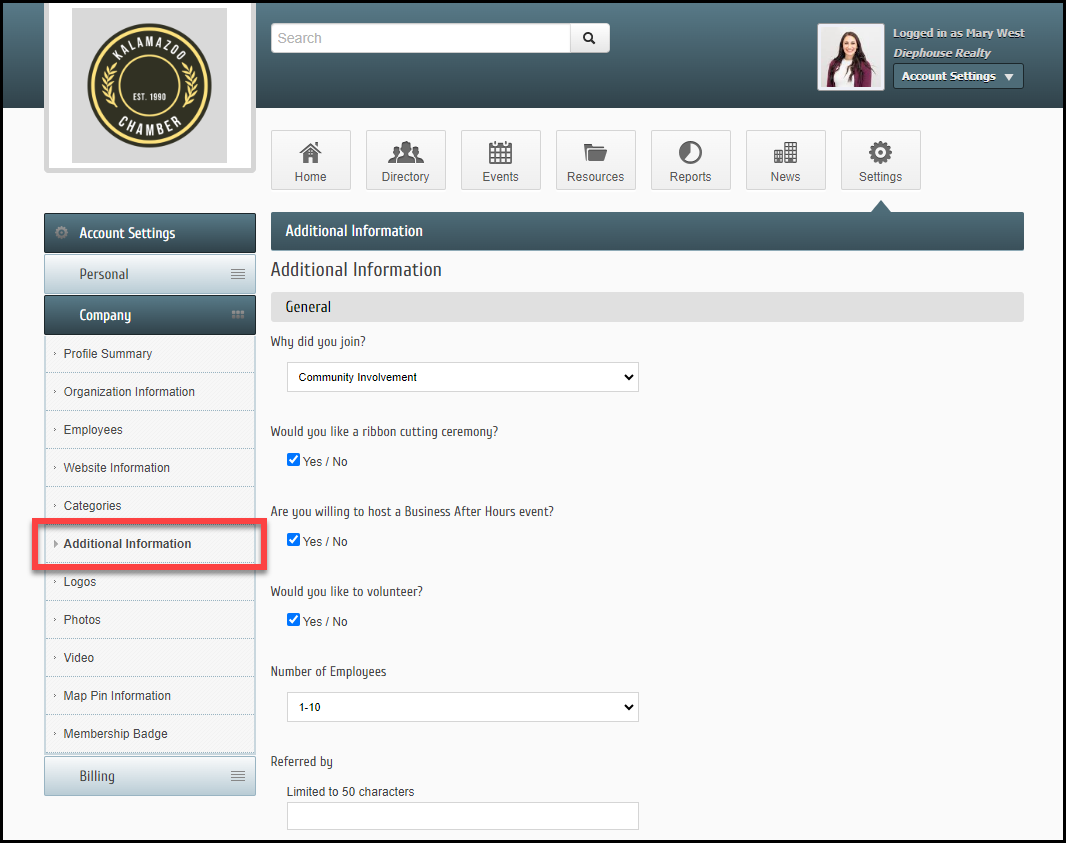Open the Membership Badge sidebar link

[x=115, y=734]
